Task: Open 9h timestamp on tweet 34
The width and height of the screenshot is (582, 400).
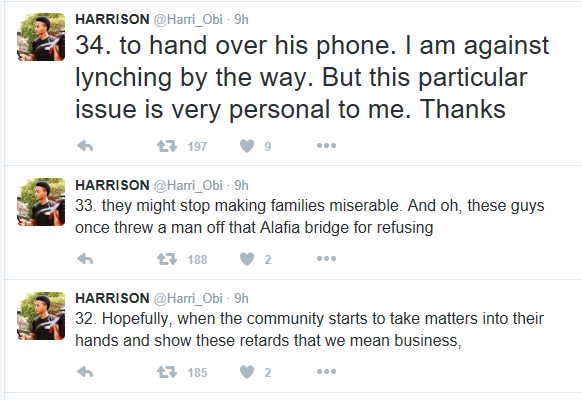Action: (241, 19)
